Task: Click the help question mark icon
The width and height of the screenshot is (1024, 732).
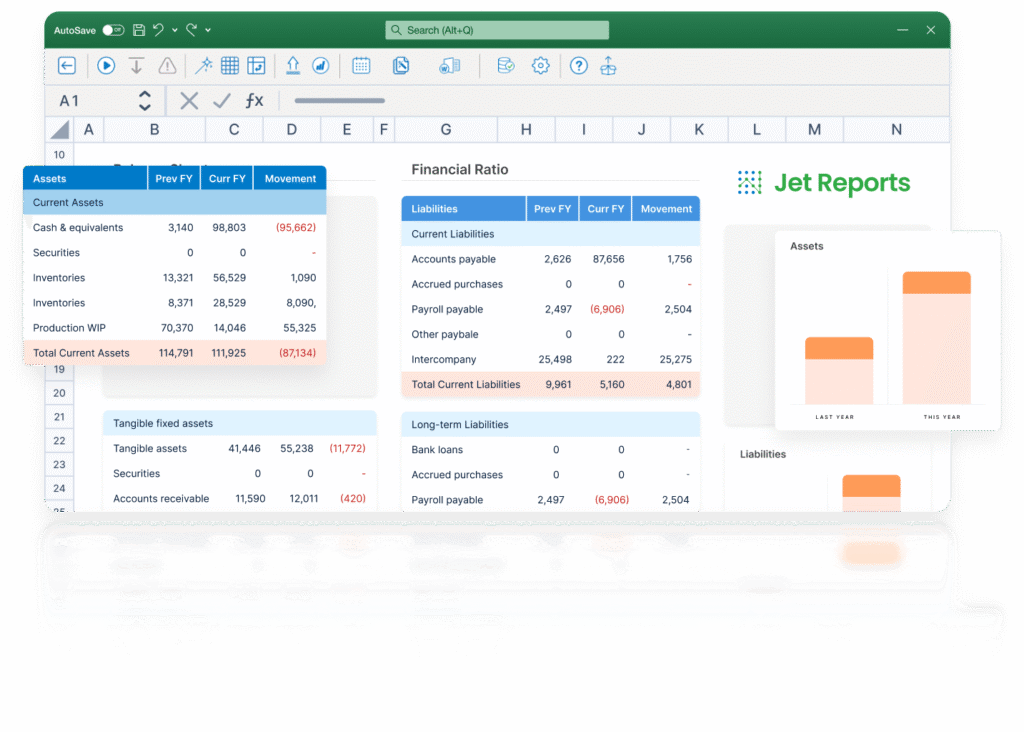Action: click(x=579, y=66)
